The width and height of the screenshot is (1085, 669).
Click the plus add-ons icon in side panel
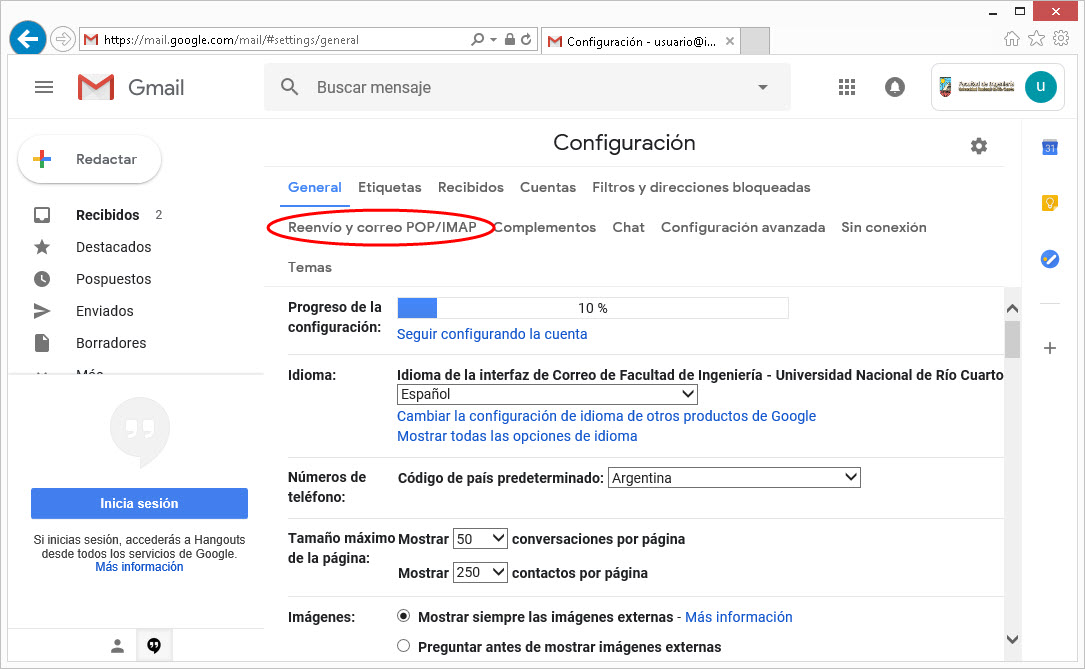click(x=1050, y=348)
